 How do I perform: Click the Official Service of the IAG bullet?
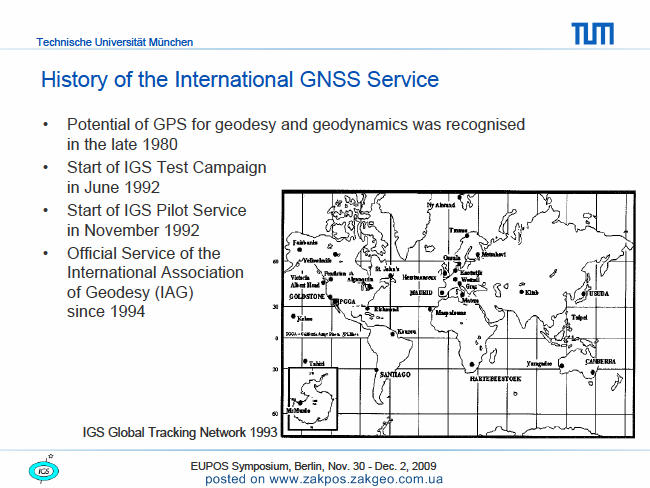(155, 282)
